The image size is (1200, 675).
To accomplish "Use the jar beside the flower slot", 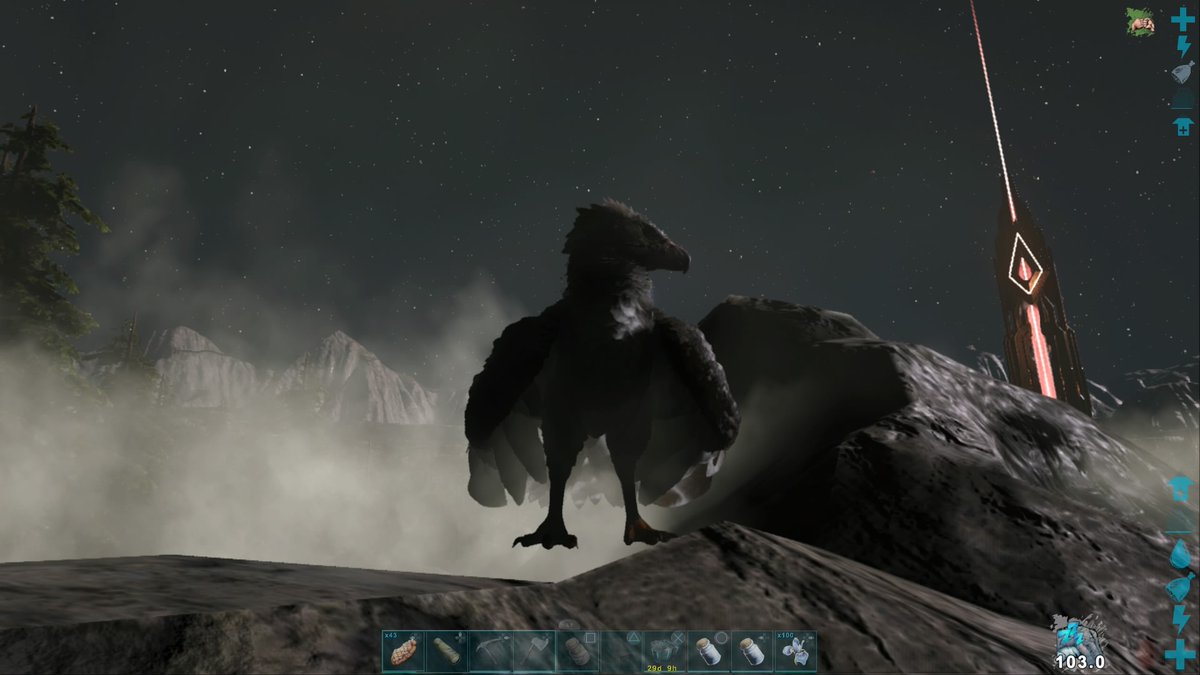I will pos(752,651).
